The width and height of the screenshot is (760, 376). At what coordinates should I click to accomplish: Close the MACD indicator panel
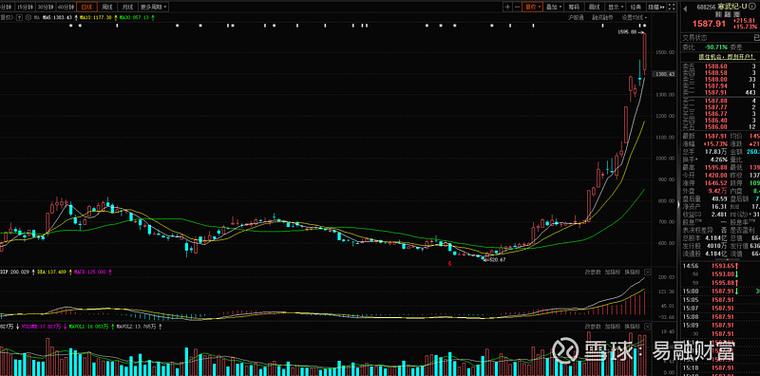[649, 273]
